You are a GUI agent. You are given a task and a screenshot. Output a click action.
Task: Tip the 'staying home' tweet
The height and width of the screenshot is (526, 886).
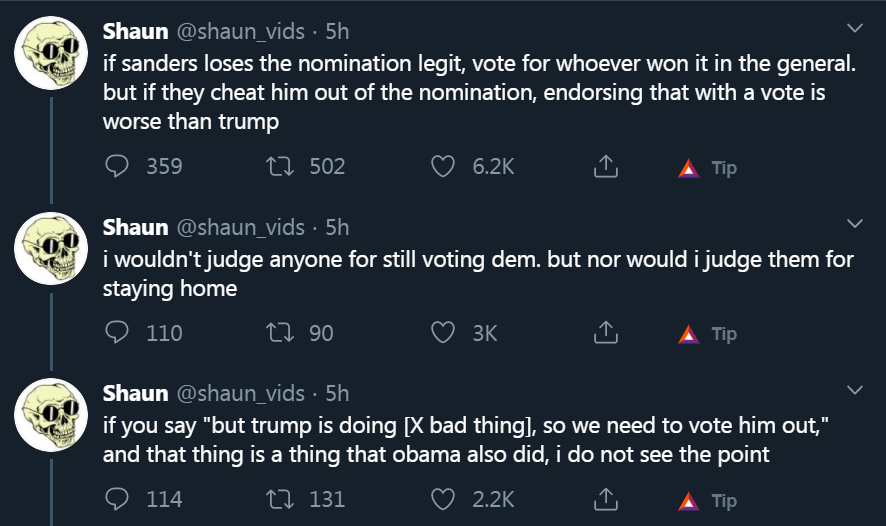click(707, 334)
